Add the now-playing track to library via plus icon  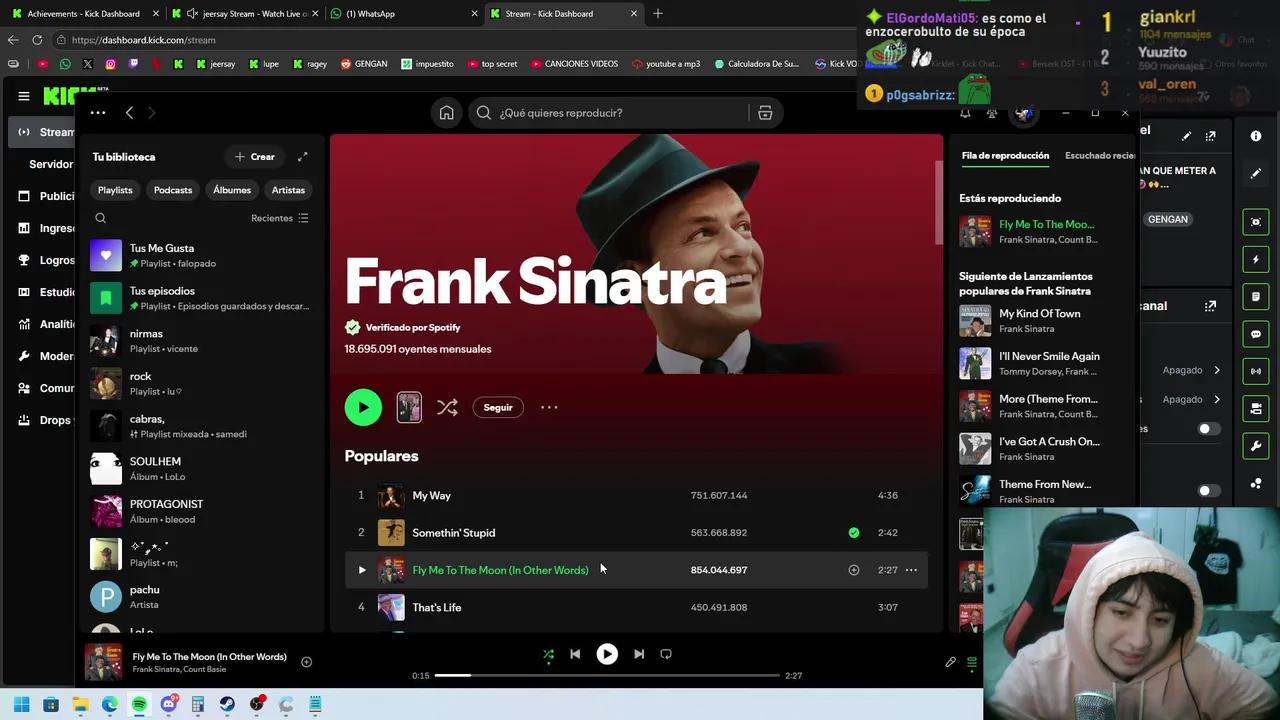click(307, 662)
